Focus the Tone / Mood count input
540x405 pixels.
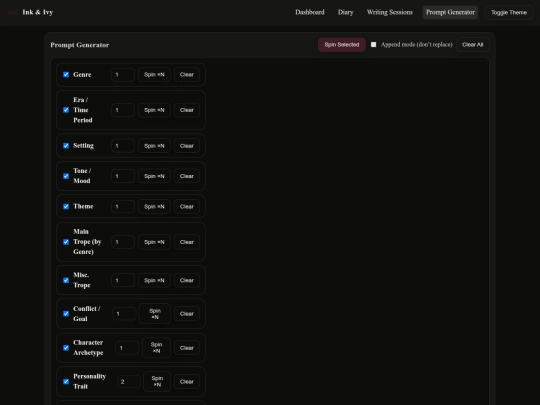tap(123, 176)
